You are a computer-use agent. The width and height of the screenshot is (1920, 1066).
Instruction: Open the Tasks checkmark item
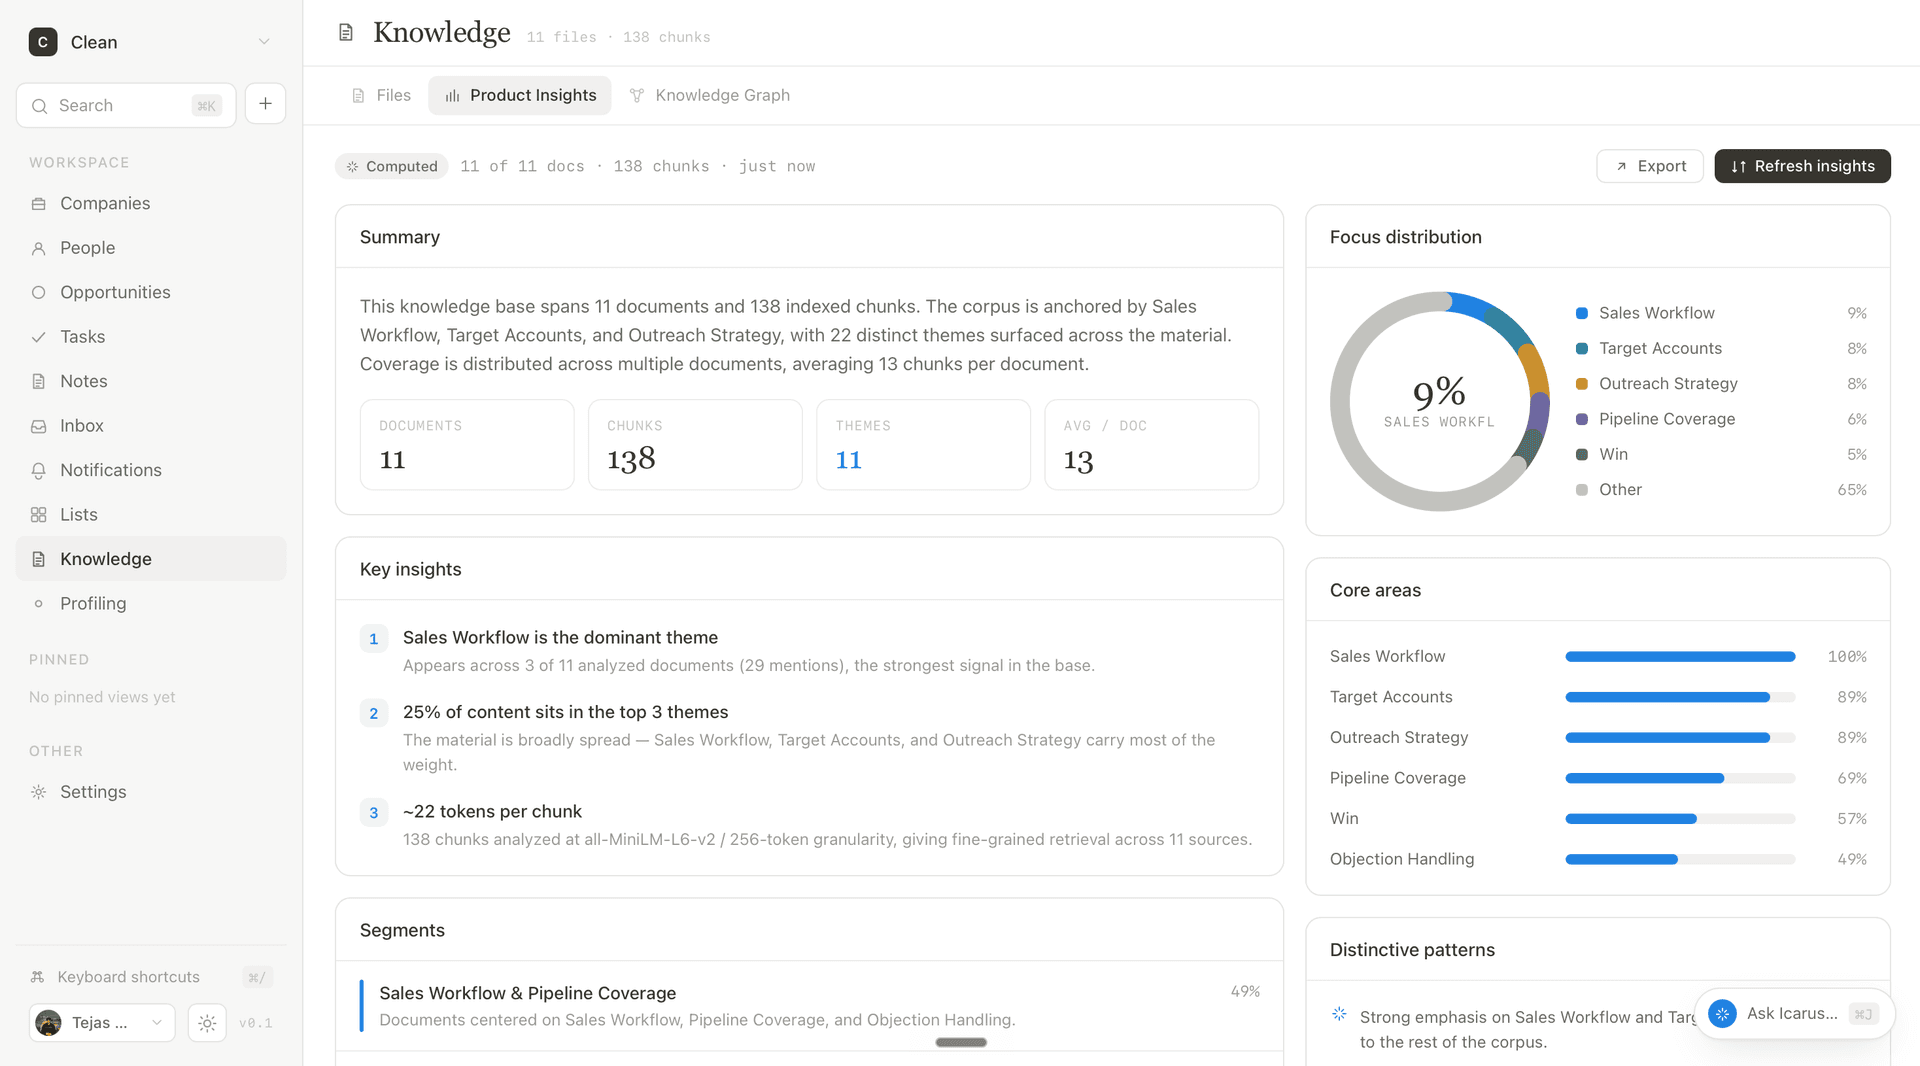pos(151,337)
